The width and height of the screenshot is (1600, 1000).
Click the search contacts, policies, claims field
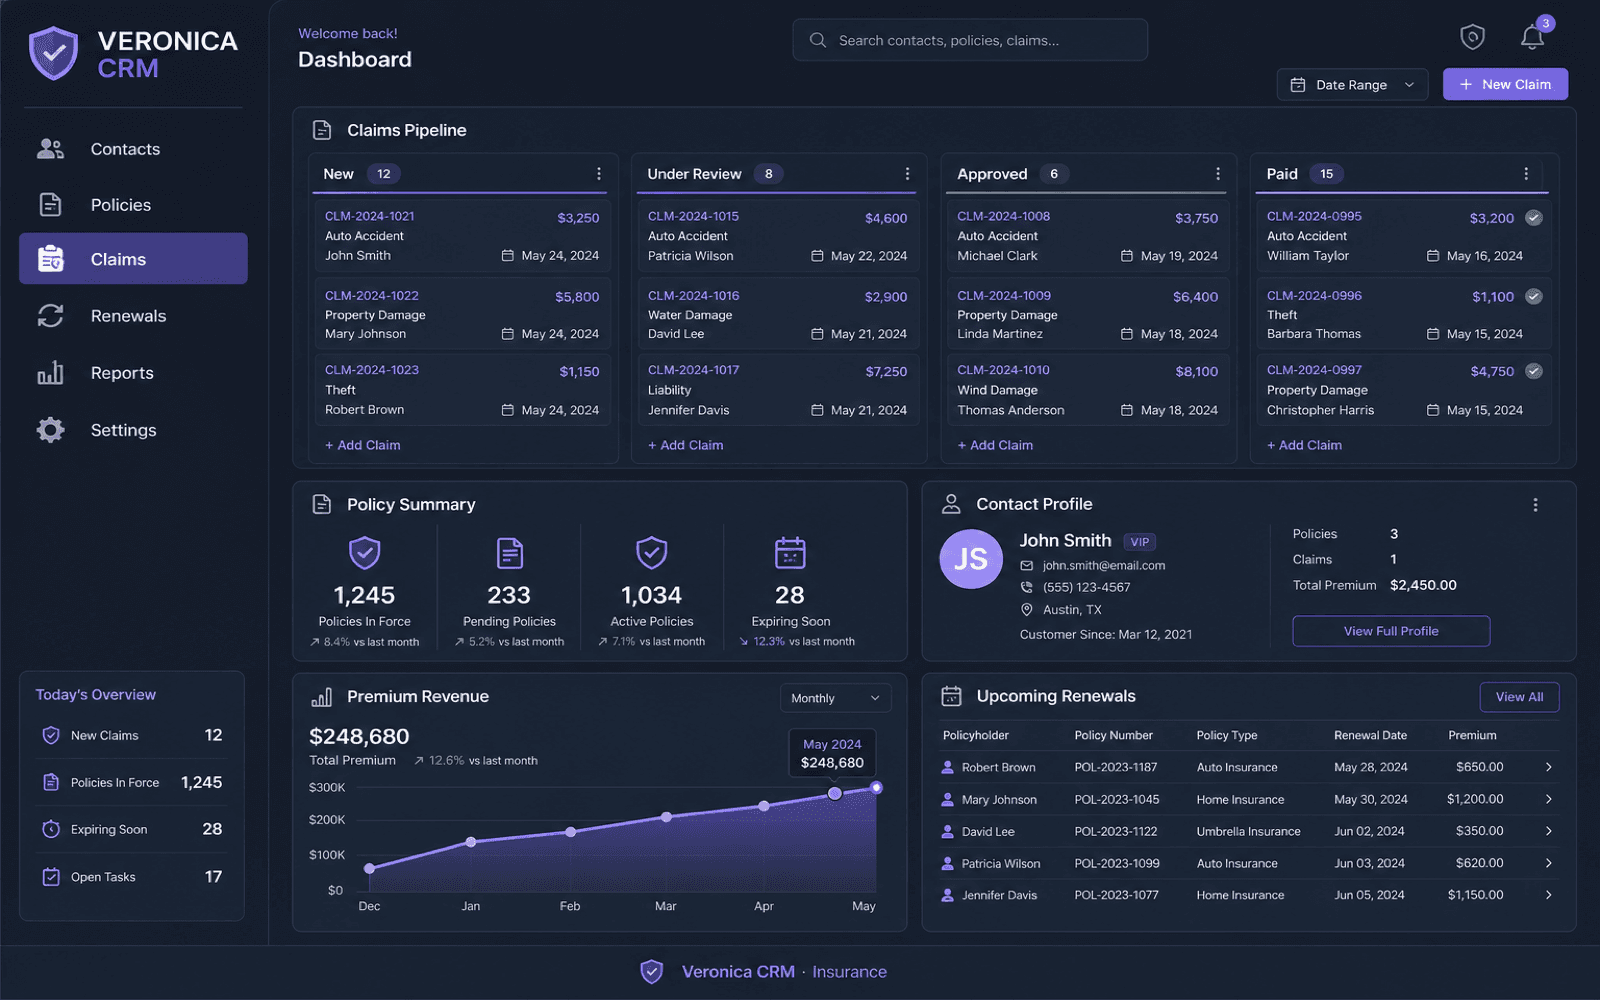tap(970, 40)
